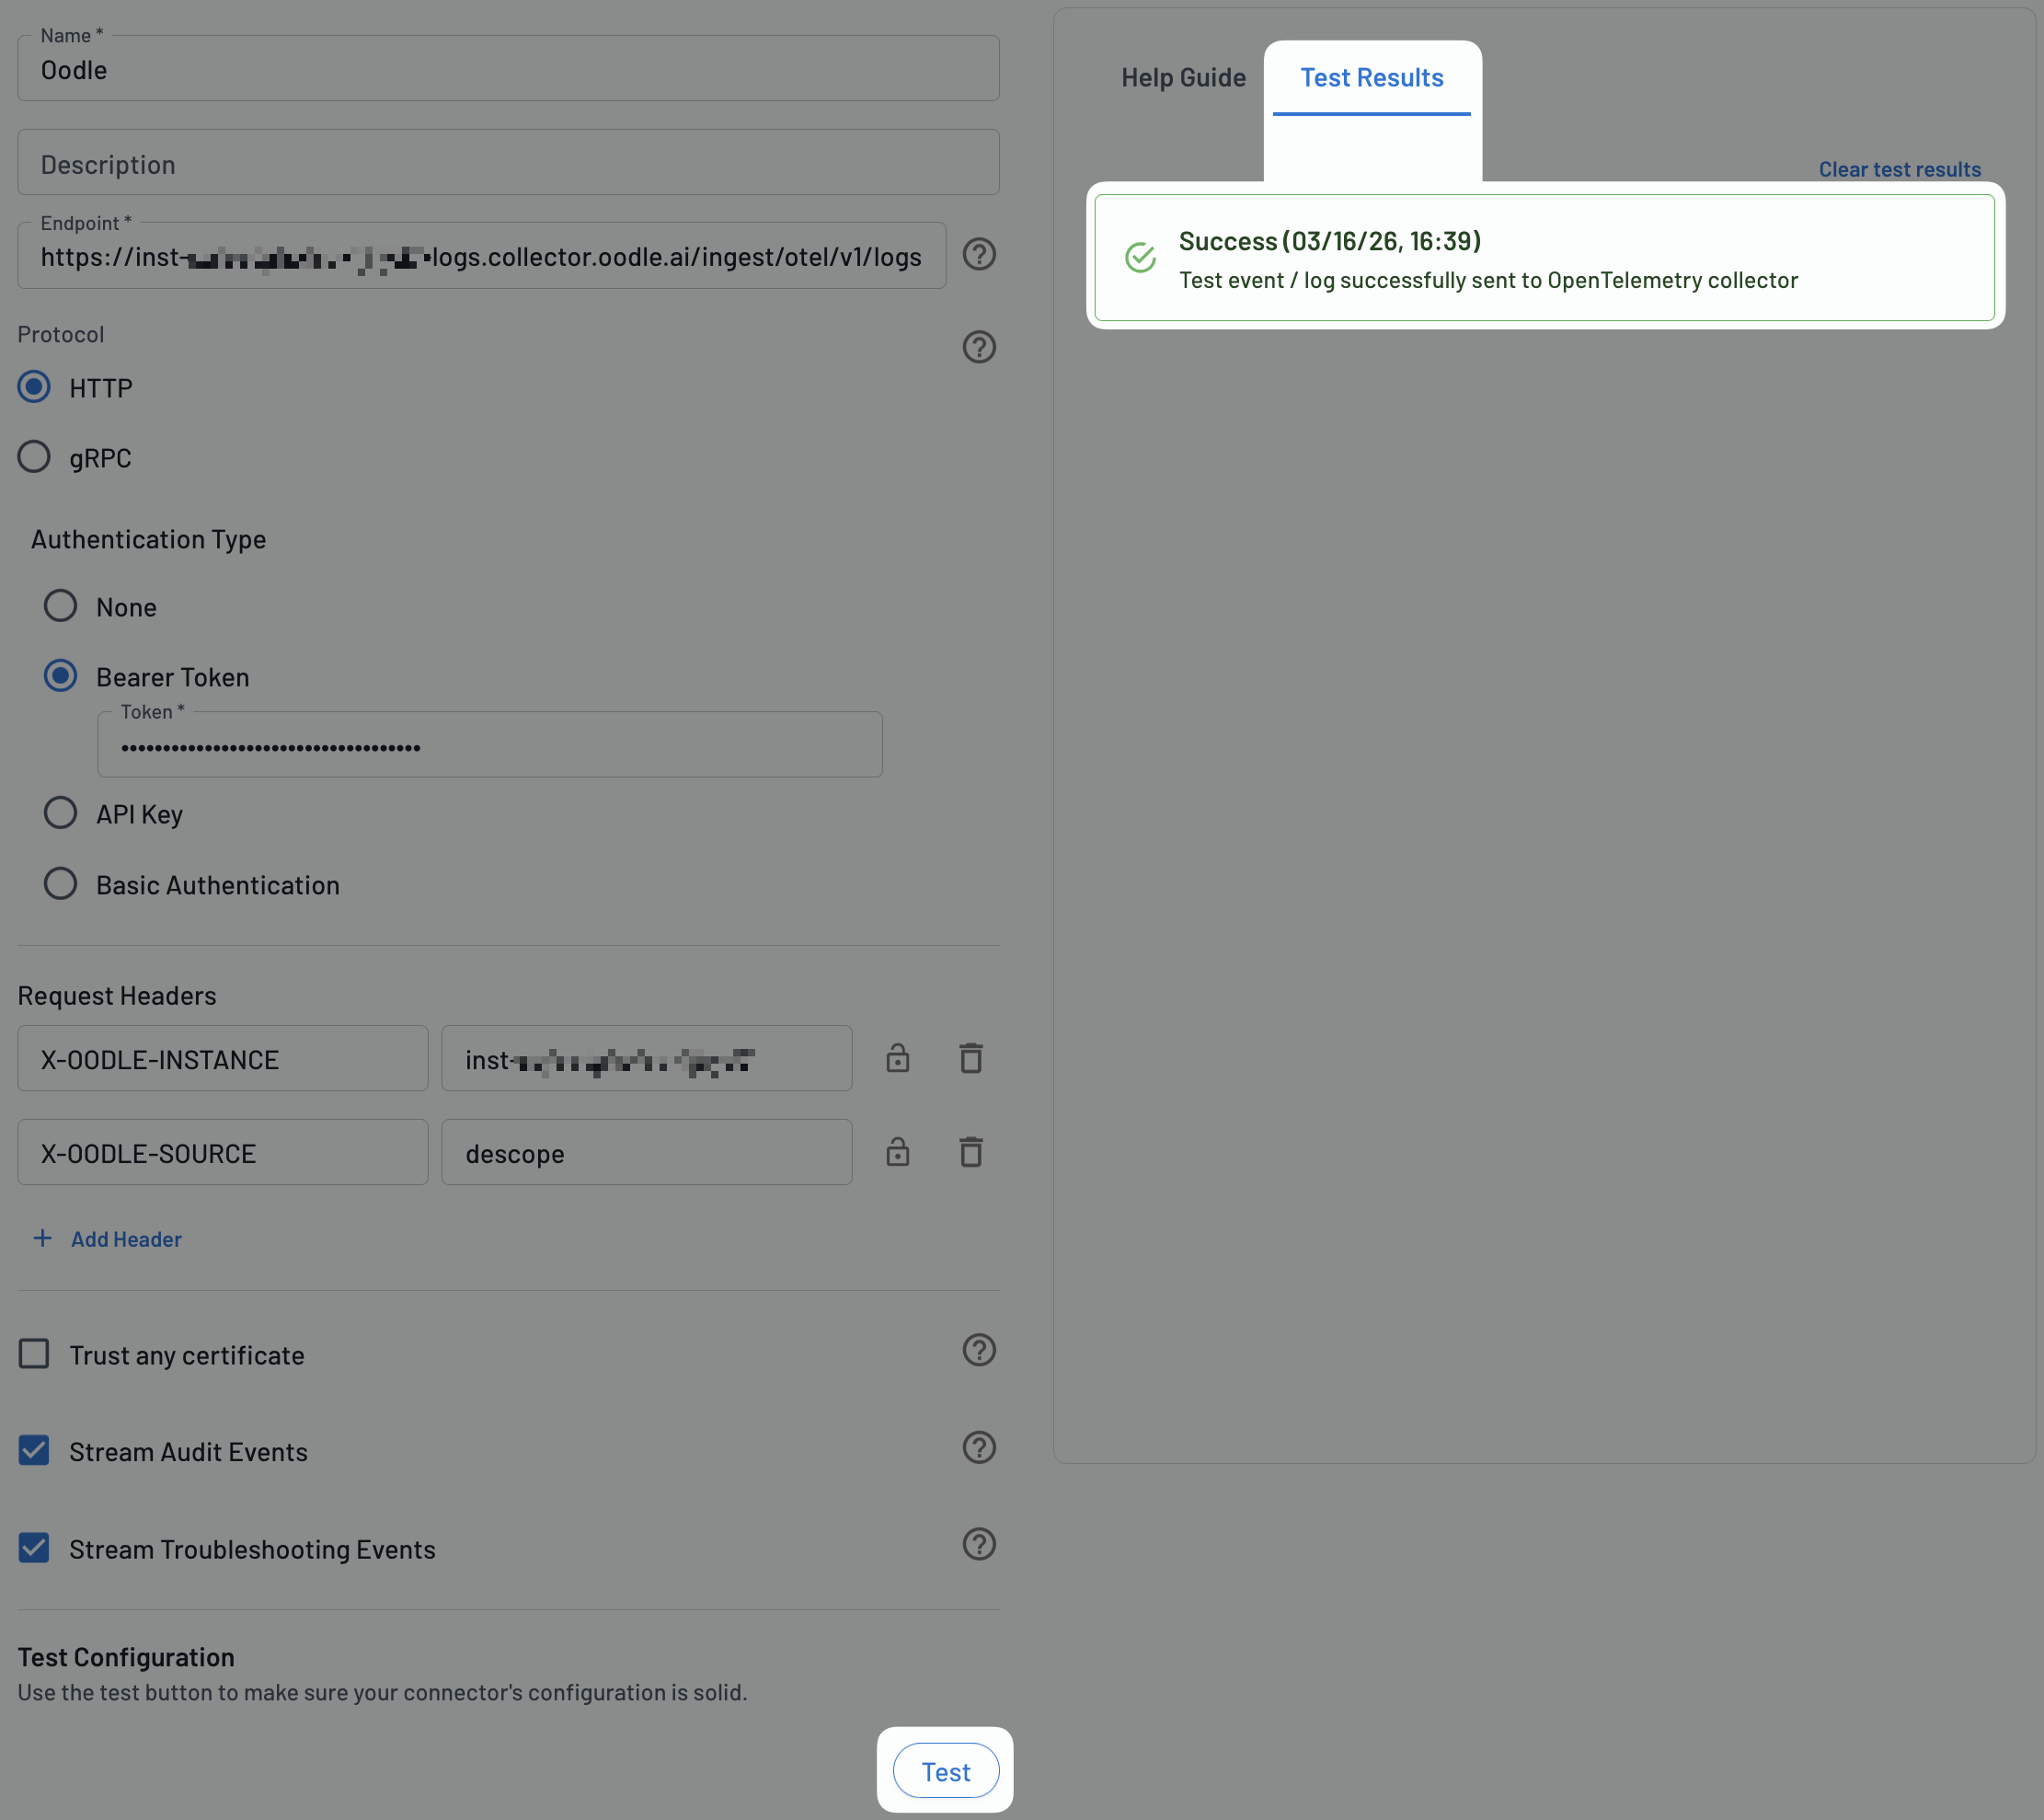This screenshot has height=1820, width=2044.
Task: Click the green success checkmark icon
Action: [1141, 258]
